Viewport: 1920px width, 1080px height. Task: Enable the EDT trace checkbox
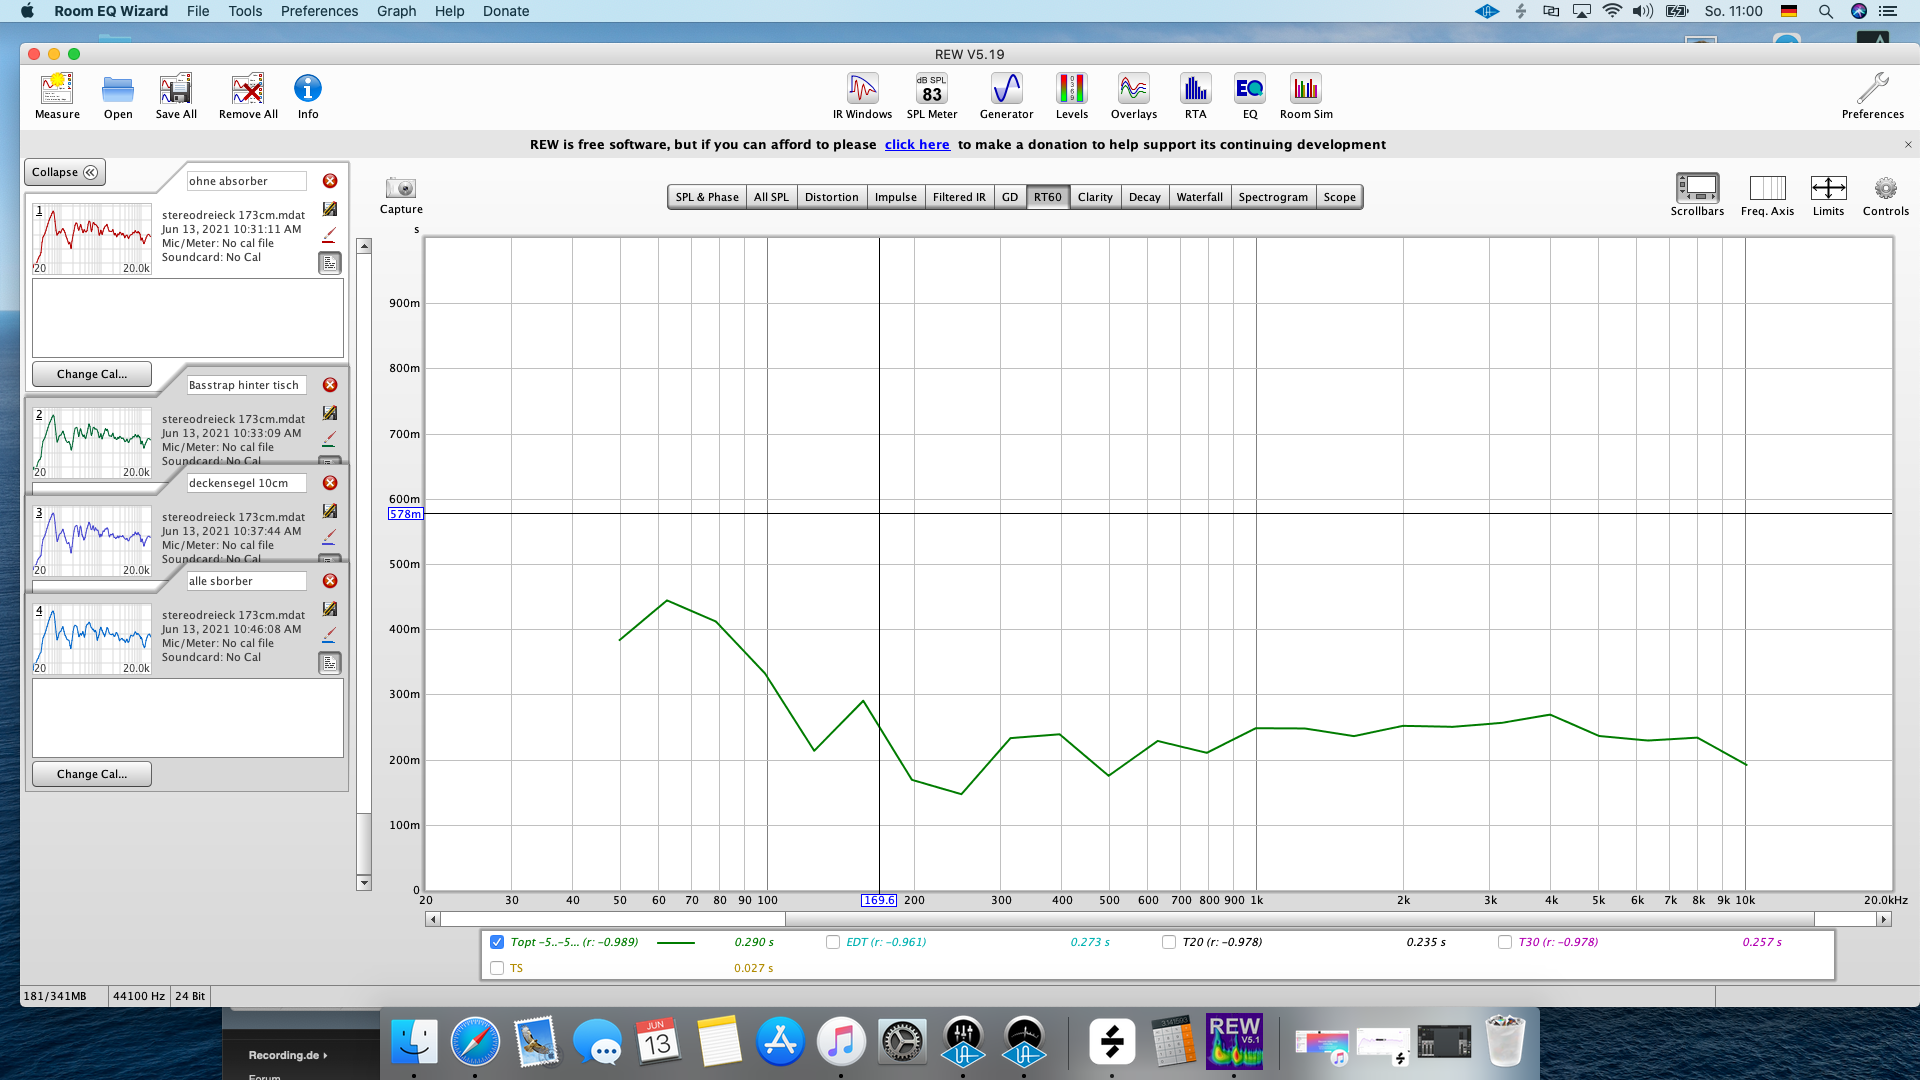[x=833, y=942]
